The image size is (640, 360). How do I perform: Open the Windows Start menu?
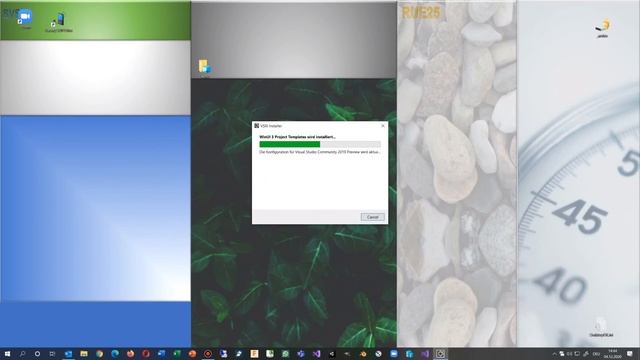tap(7, 354)
